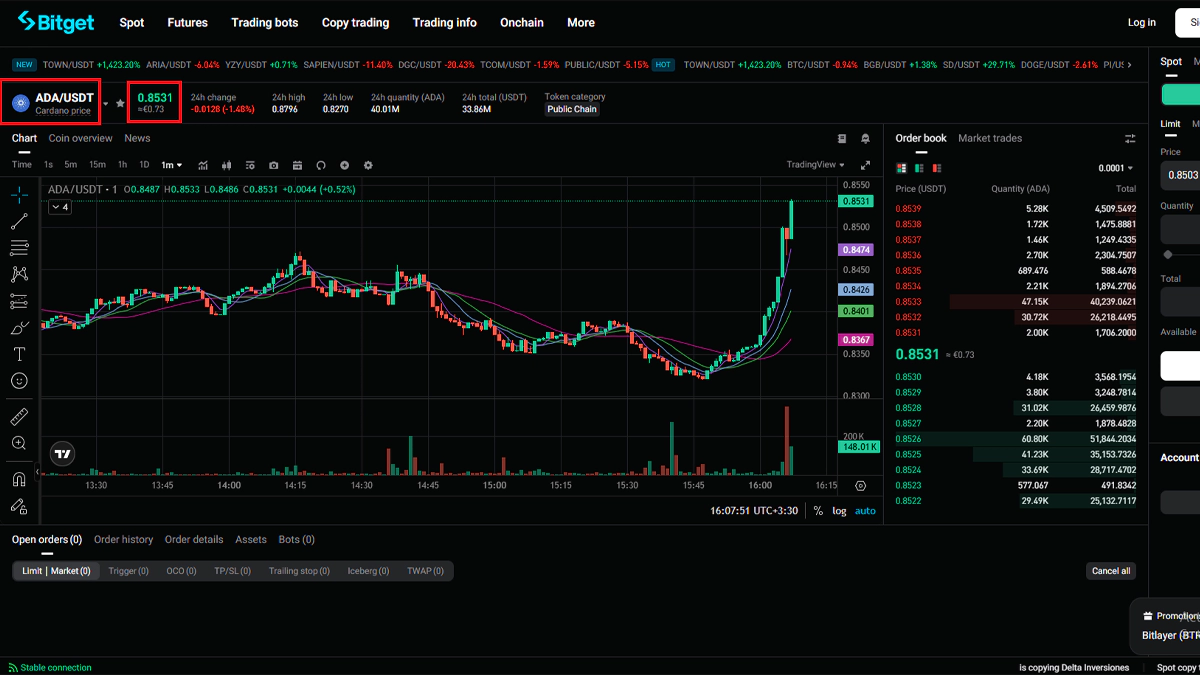Refresh the chart with reload icon

click(321, 165)
